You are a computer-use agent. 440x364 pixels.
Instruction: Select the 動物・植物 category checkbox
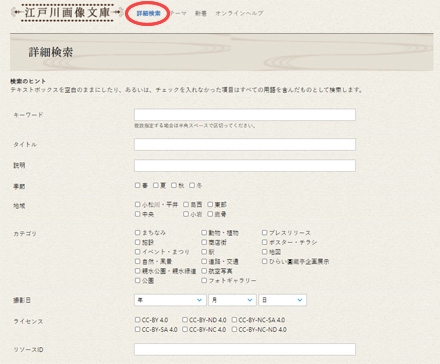204,232
